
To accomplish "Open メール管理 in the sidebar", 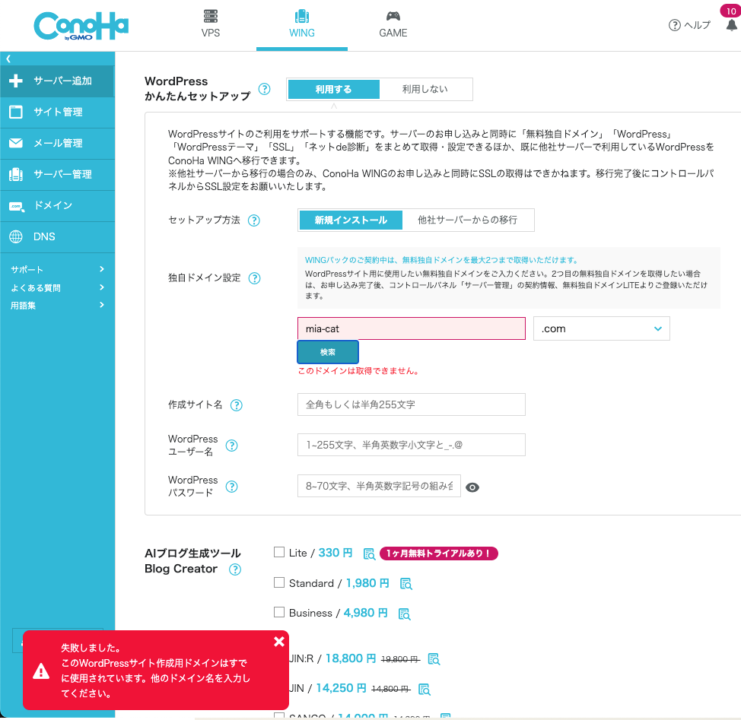I will click(57, 143).
